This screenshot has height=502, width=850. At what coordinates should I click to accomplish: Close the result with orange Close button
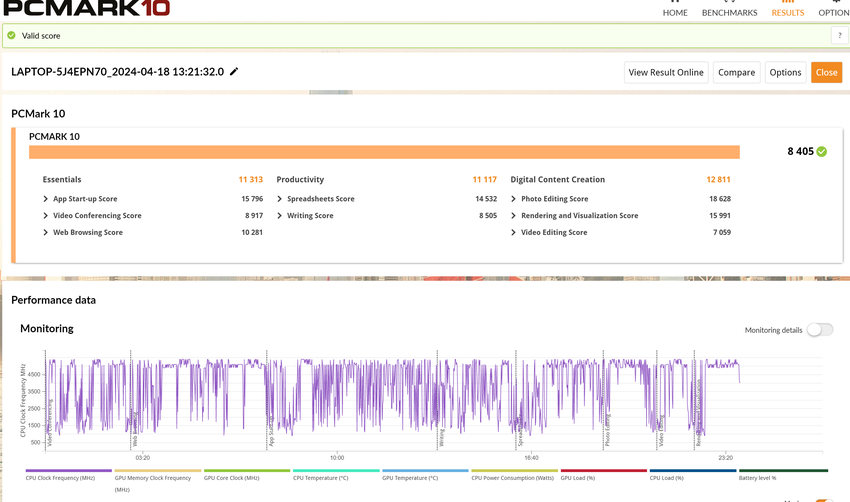click(x=826, y=72)
